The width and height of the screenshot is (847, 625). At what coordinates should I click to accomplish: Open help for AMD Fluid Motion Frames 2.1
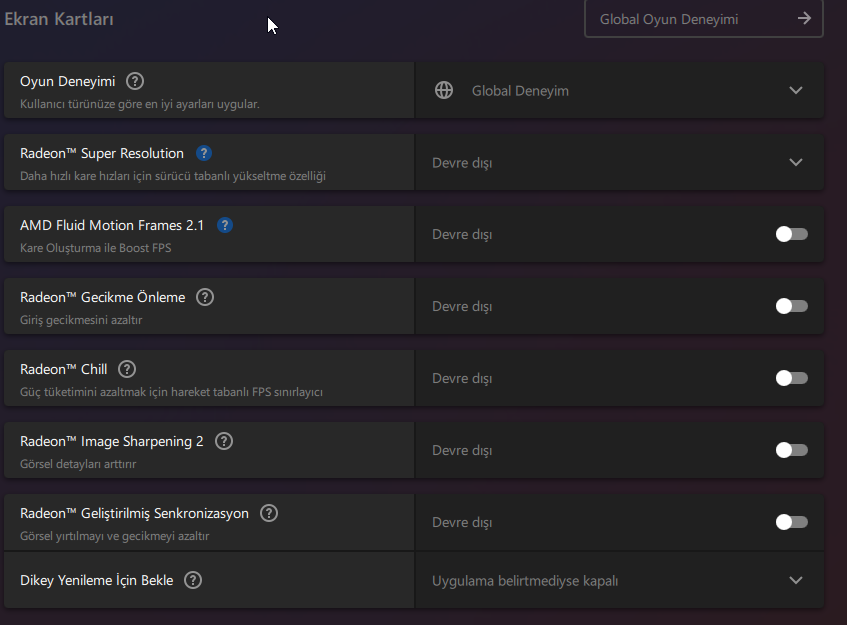(225, 225)
